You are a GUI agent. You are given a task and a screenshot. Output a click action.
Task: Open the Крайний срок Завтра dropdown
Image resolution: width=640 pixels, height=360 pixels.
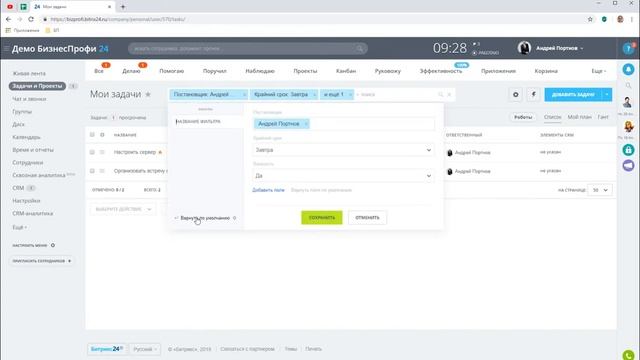click(x=343, y=150)
